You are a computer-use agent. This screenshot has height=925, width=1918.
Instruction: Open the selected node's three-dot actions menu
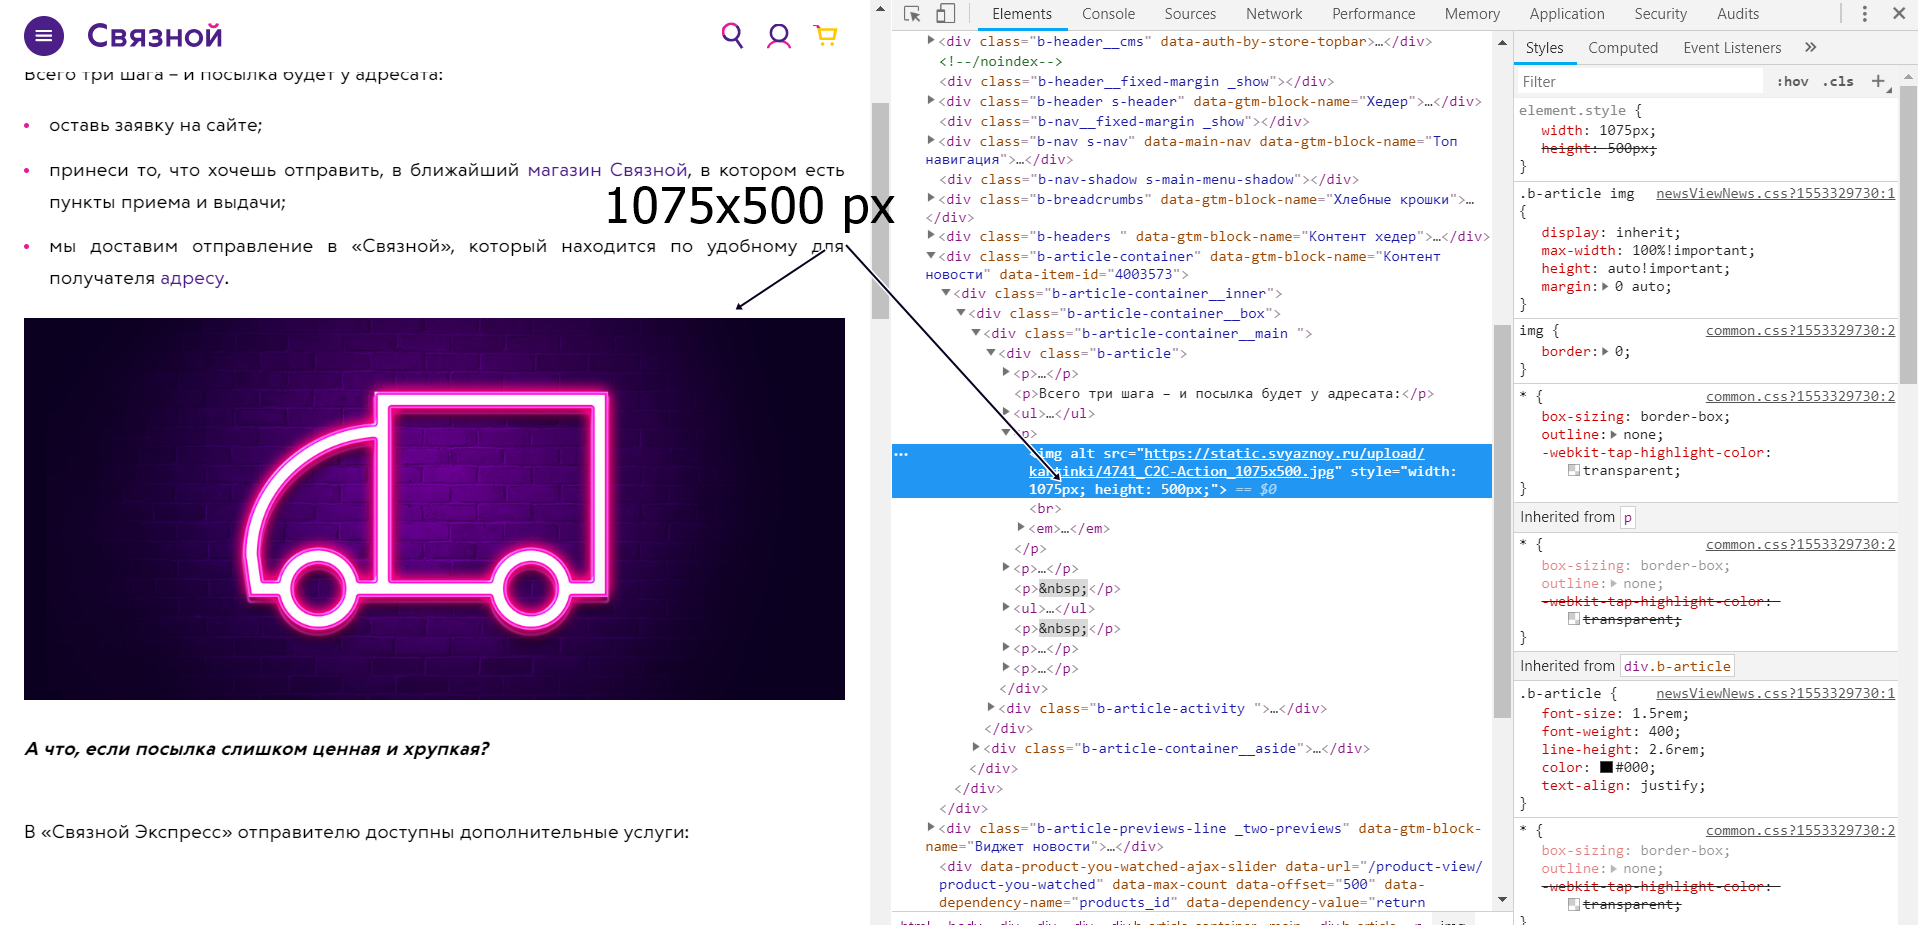tap(901, 454)
